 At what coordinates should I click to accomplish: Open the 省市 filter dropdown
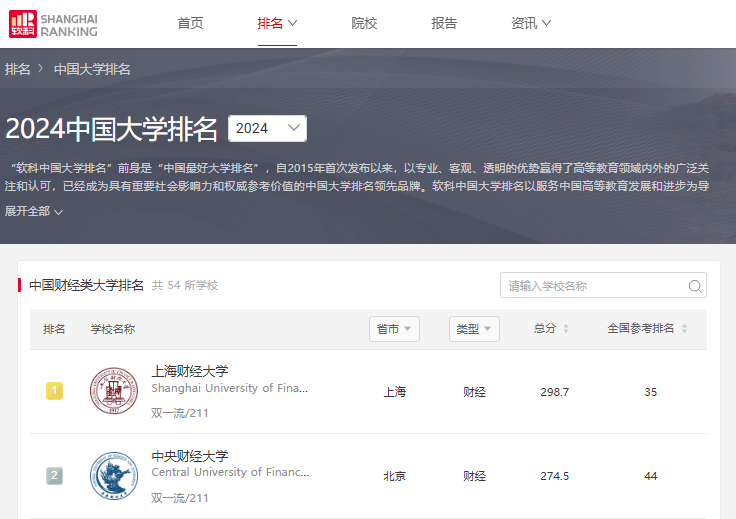click(x=394, y=329)
